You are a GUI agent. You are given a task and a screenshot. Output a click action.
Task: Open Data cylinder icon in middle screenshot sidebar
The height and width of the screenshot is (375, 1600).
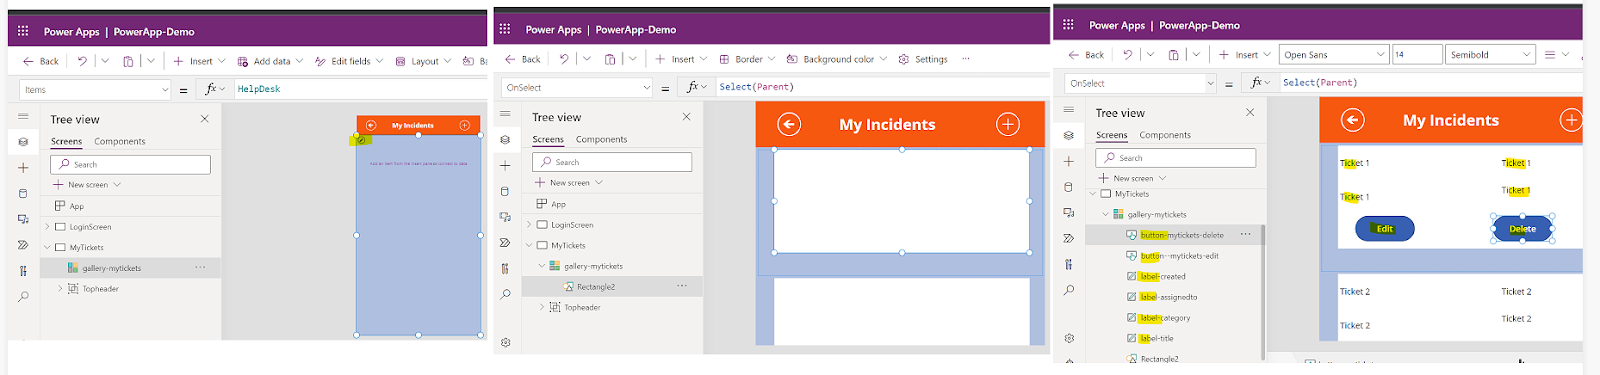(x=505, y=191)
